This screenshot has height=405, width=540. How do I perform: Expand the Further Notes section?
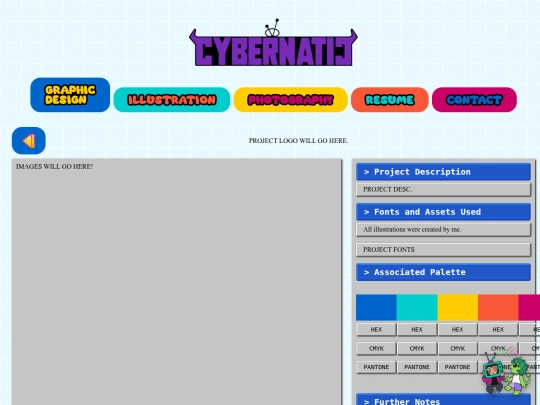tap(443, 399)
